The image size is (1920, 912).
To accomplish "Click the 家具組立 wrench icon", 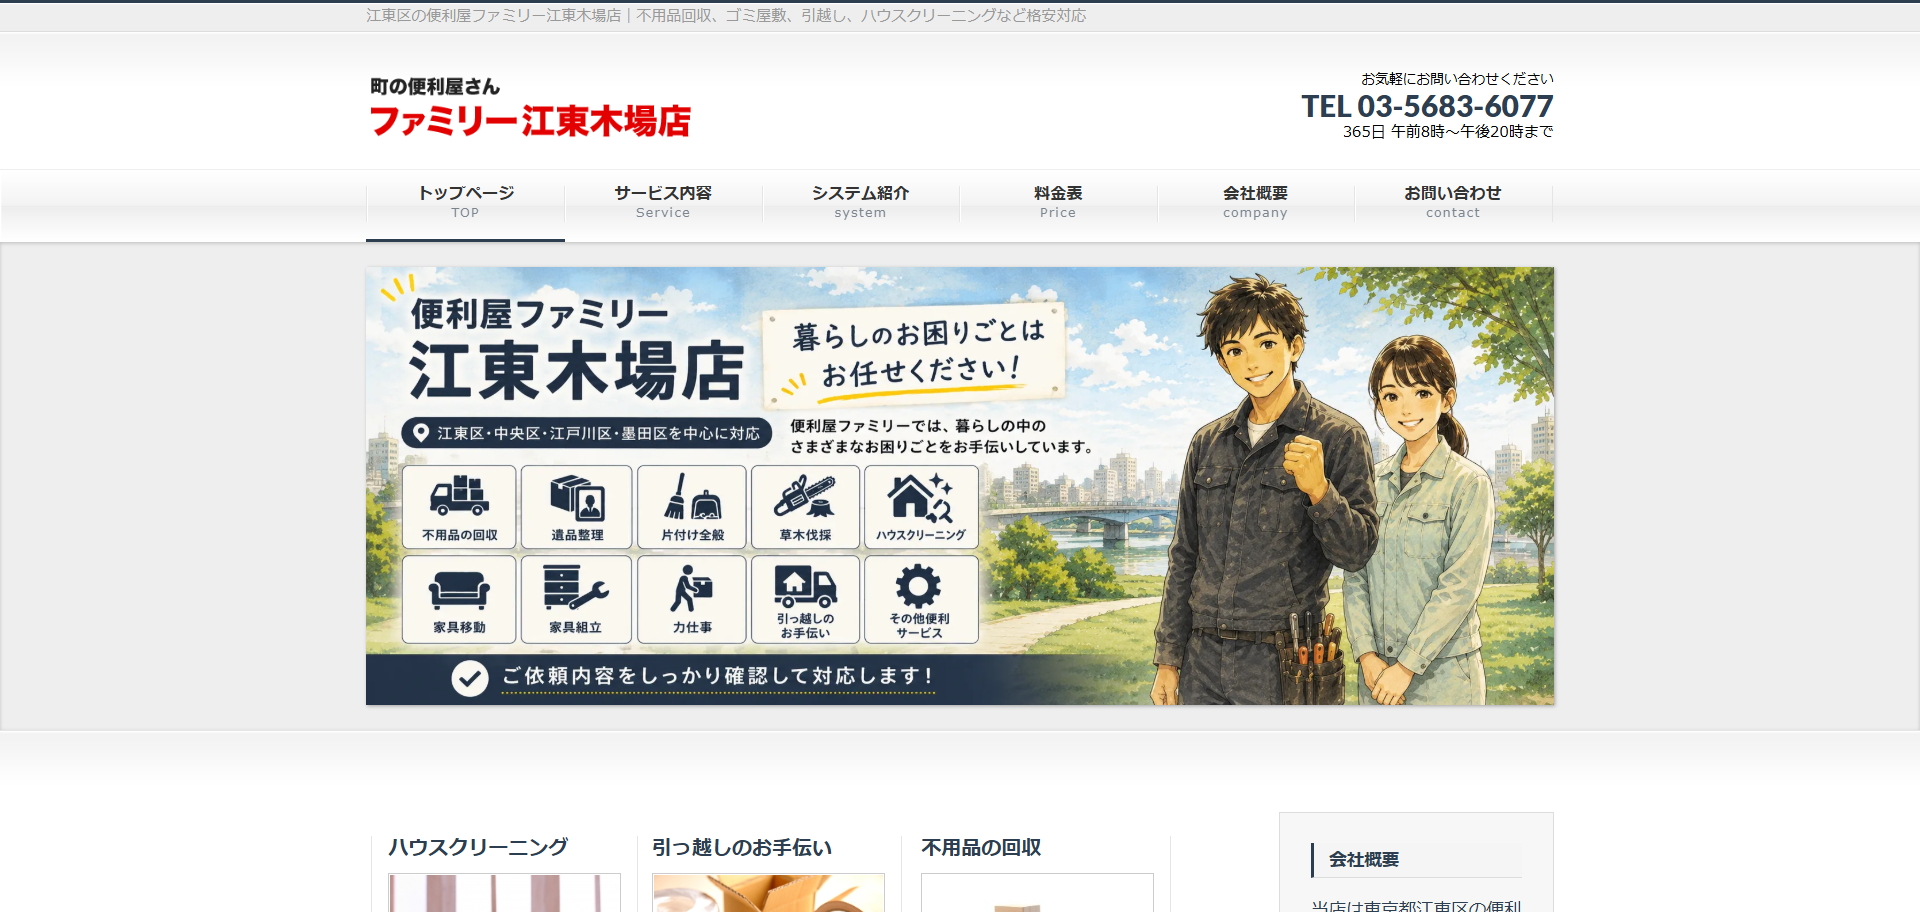I will [x=576, y=587].
